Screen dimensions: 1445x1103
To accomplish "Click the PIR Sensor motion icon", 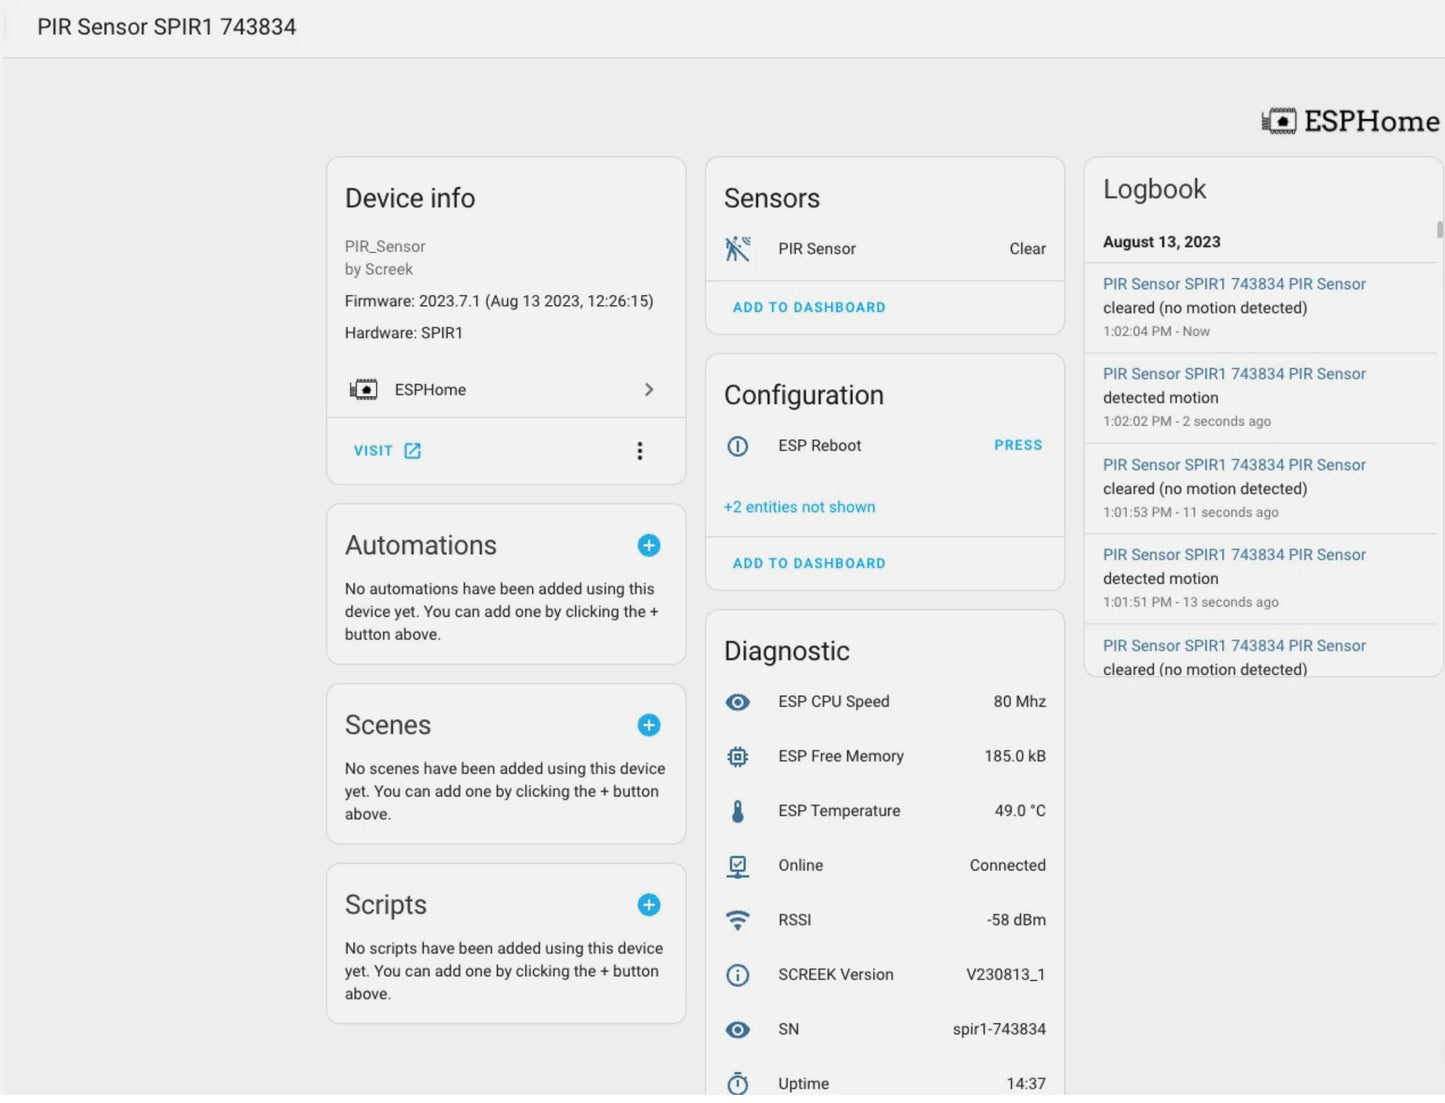I will [738, 249].
